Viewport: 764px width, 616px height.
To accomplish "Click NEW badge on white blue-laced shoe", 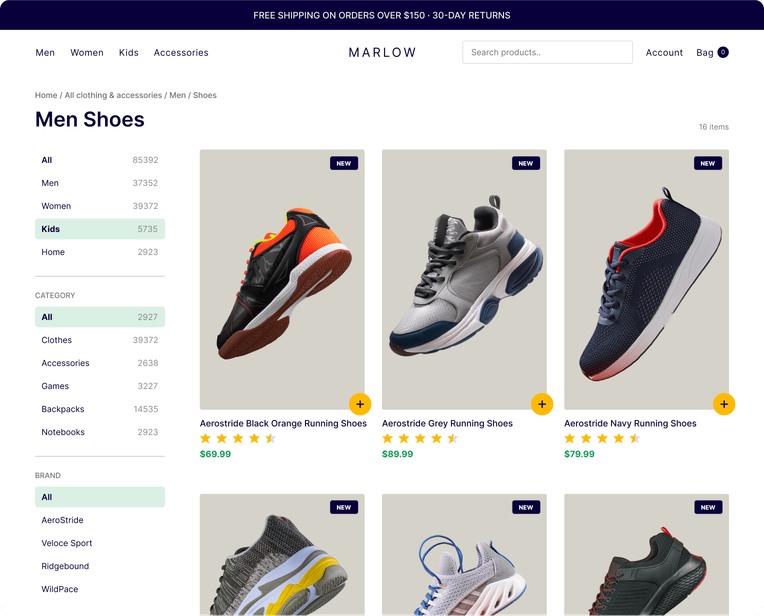I will pyautogui.click(x=526, y=507).
